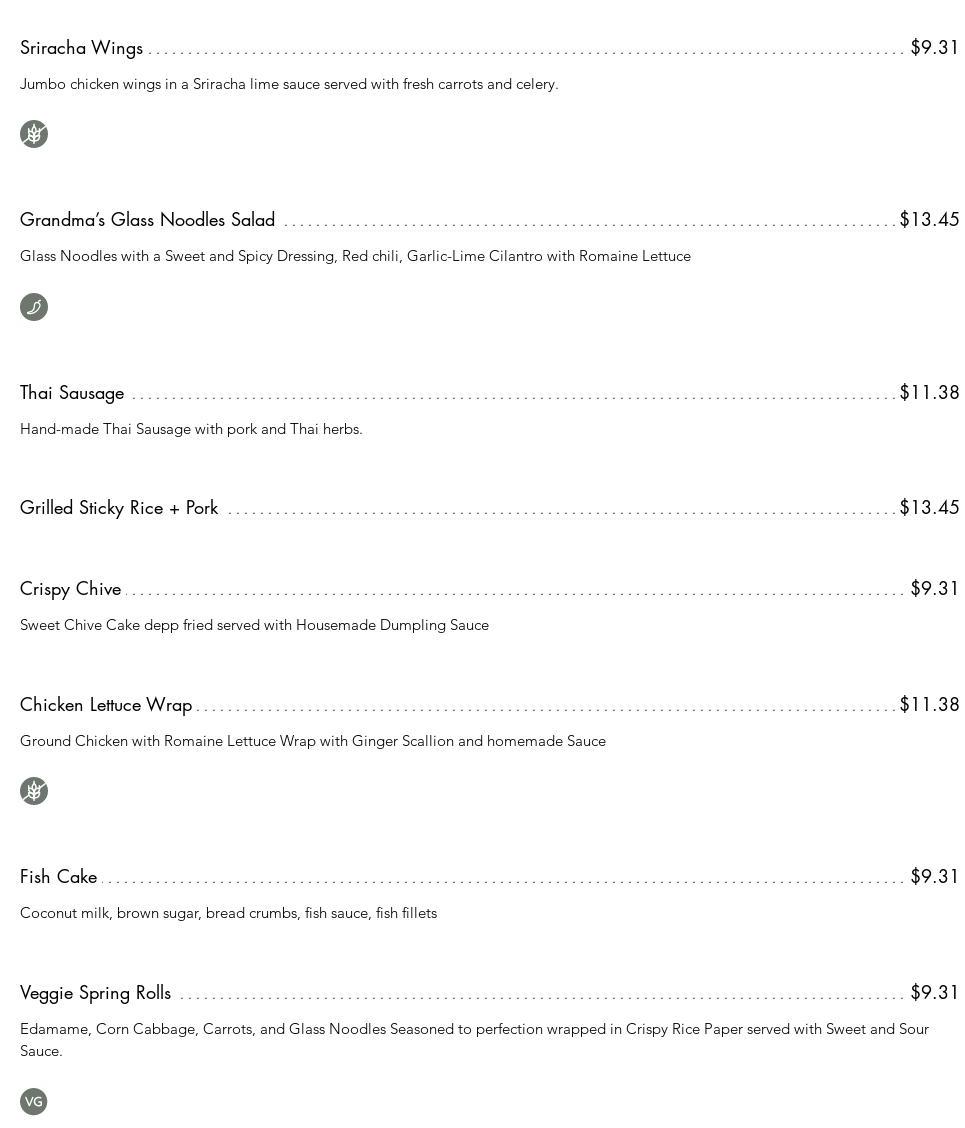Click the Fish Cake $9.31 price
Image resolution: width=965 pixels, height=1128 pixels.
[x=934, y=877]
